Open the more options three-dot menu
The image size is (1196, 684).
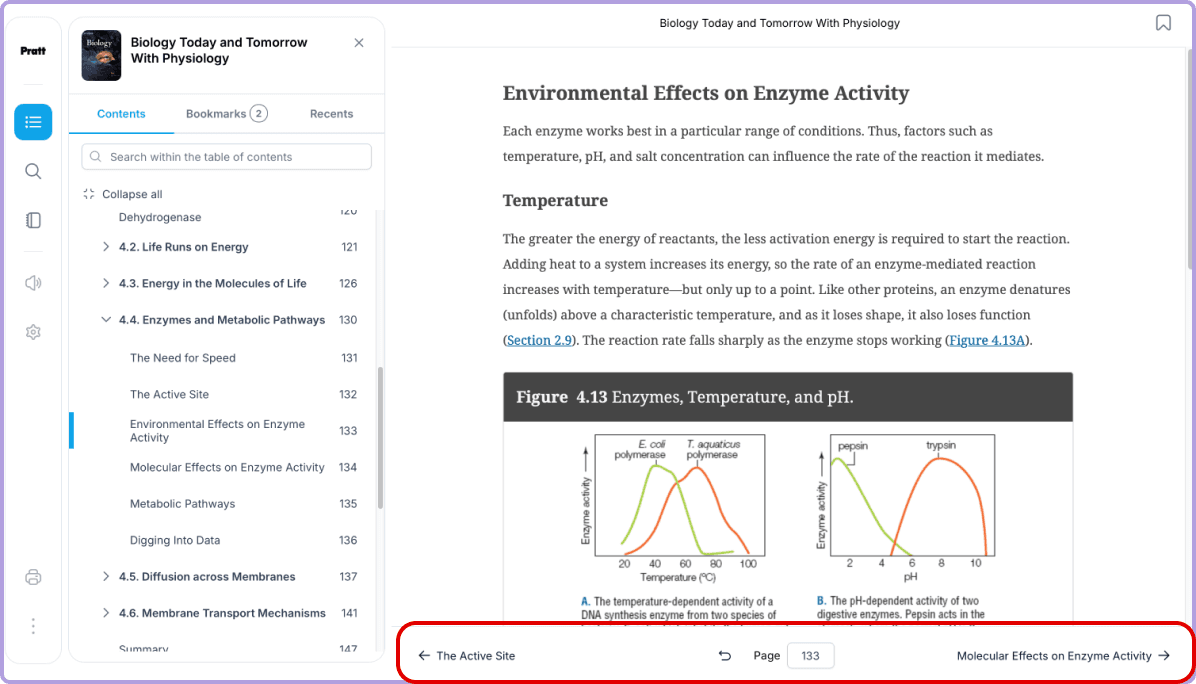coord(33,626)
